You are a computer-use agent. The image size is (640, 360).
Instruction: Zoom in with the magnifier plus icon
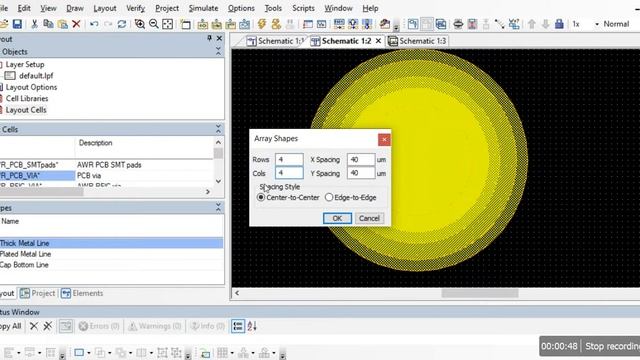point(140,24)
